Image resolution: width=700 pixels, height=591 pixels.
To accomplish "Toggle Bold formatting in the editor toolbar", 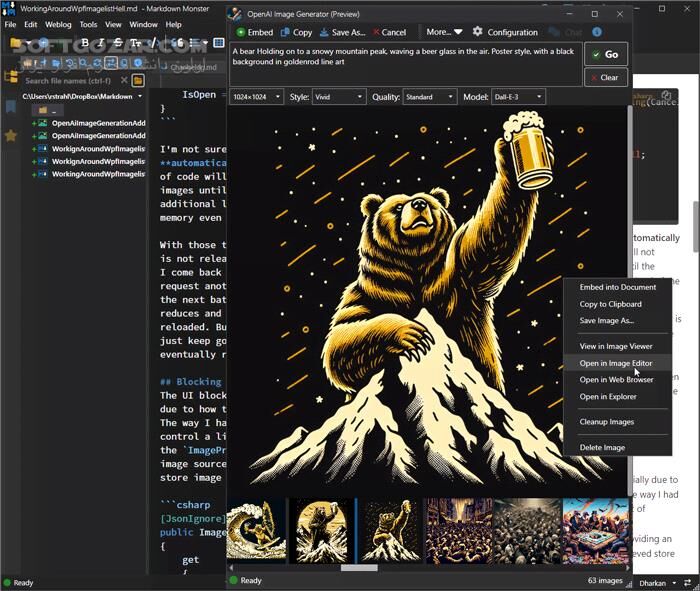I will pyautogui.click(x=85, y=43).
